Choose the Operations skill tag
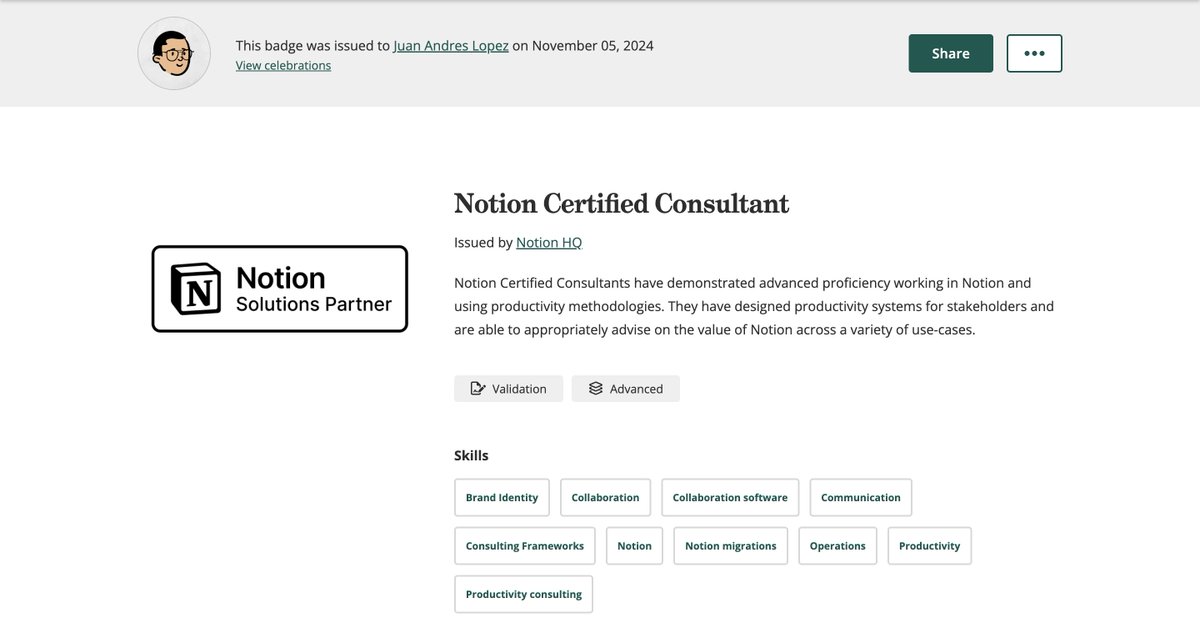The width and height of the screenshot is (1200, 638). (x=838, y=546)
